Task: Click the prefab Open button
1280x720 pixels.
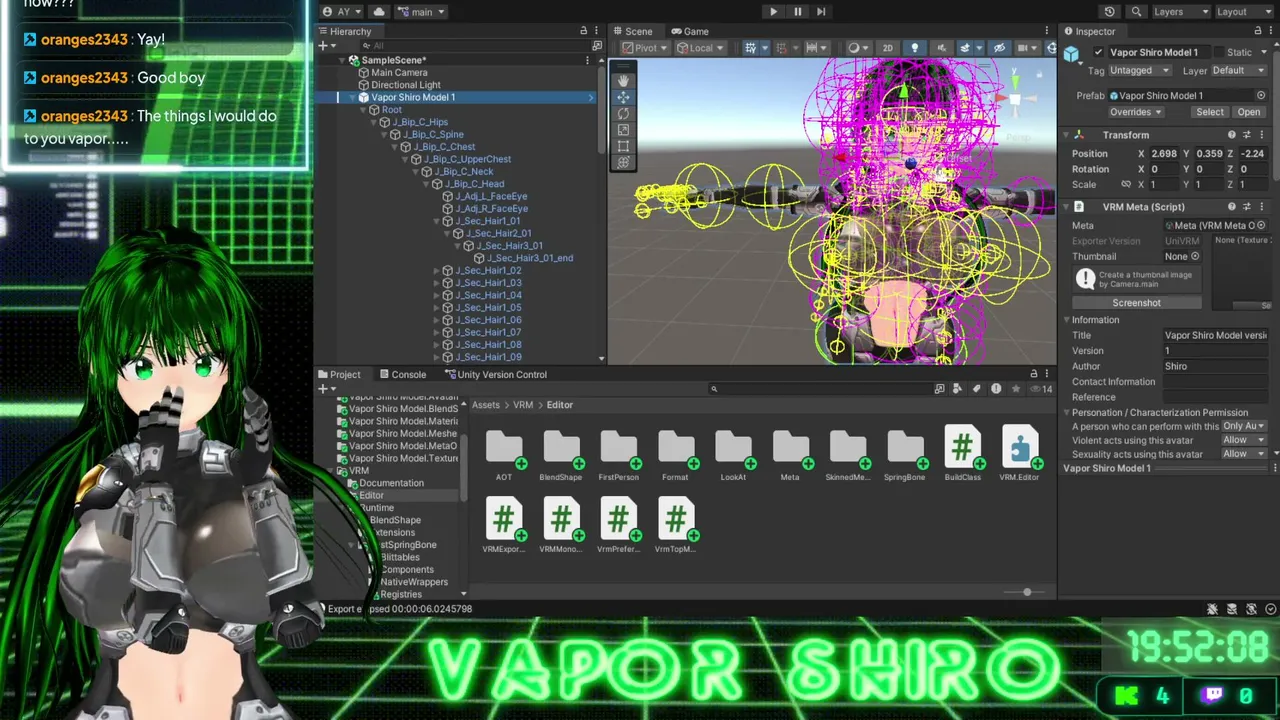Action: click(x=1248, y=112)
